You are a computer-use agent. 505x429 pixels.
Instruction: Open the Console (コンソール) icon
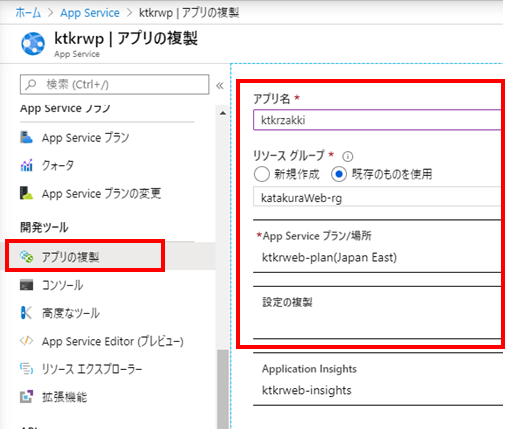[26, 285]
